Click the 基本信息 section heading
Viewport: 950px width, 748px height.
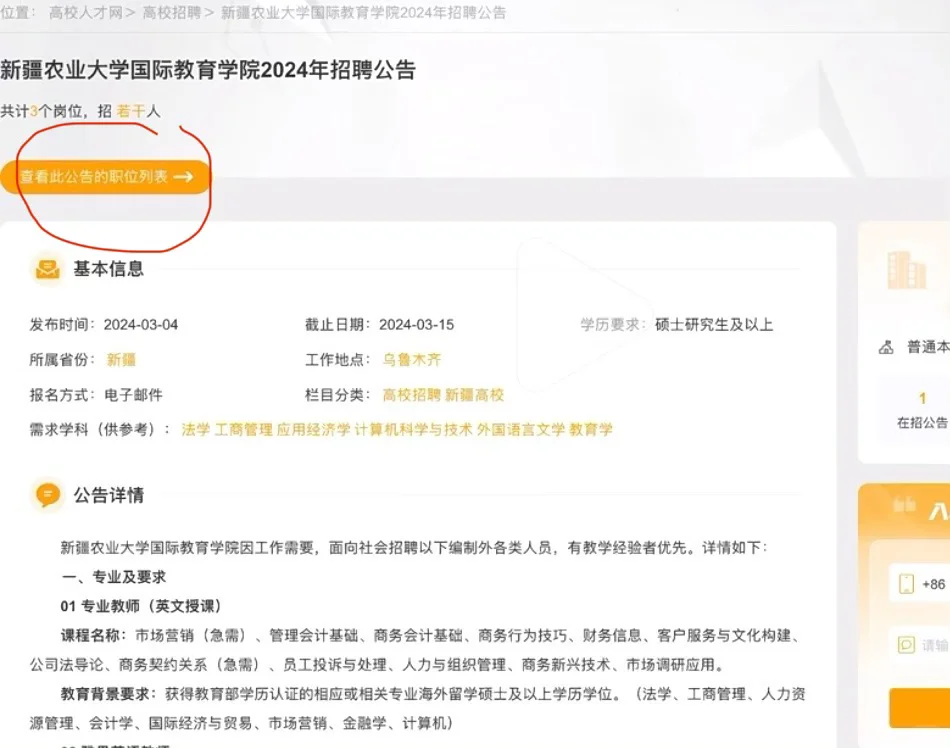[108, 268]
